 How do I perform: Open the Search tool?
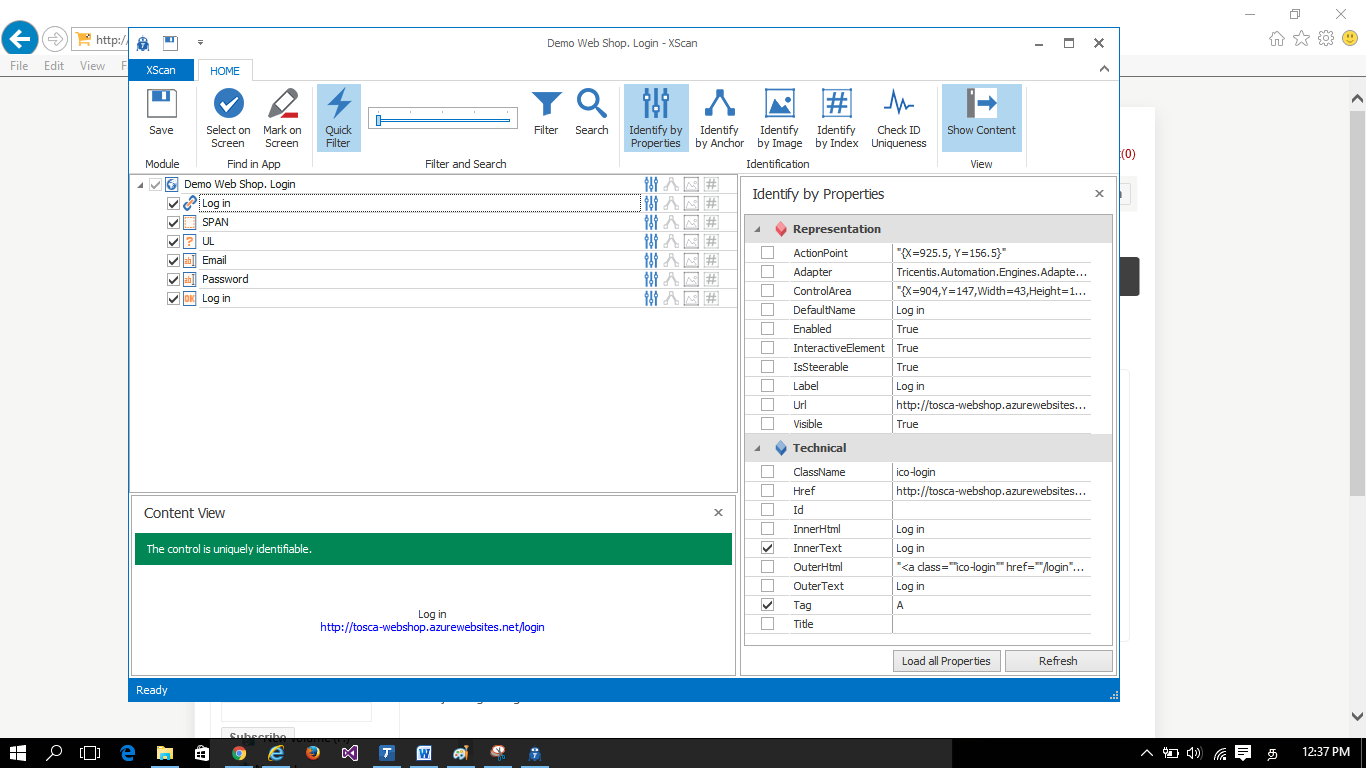591,116
